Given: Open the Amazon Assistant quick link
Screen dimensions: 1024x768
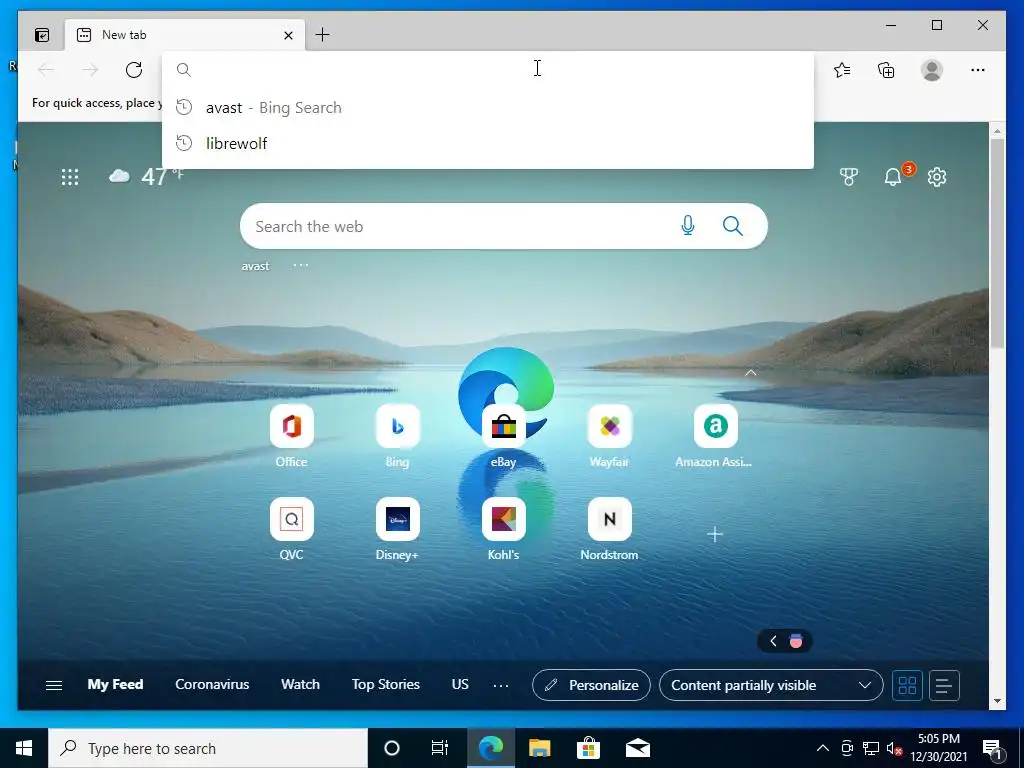Looking at the screenshot, I should [715, 436].
